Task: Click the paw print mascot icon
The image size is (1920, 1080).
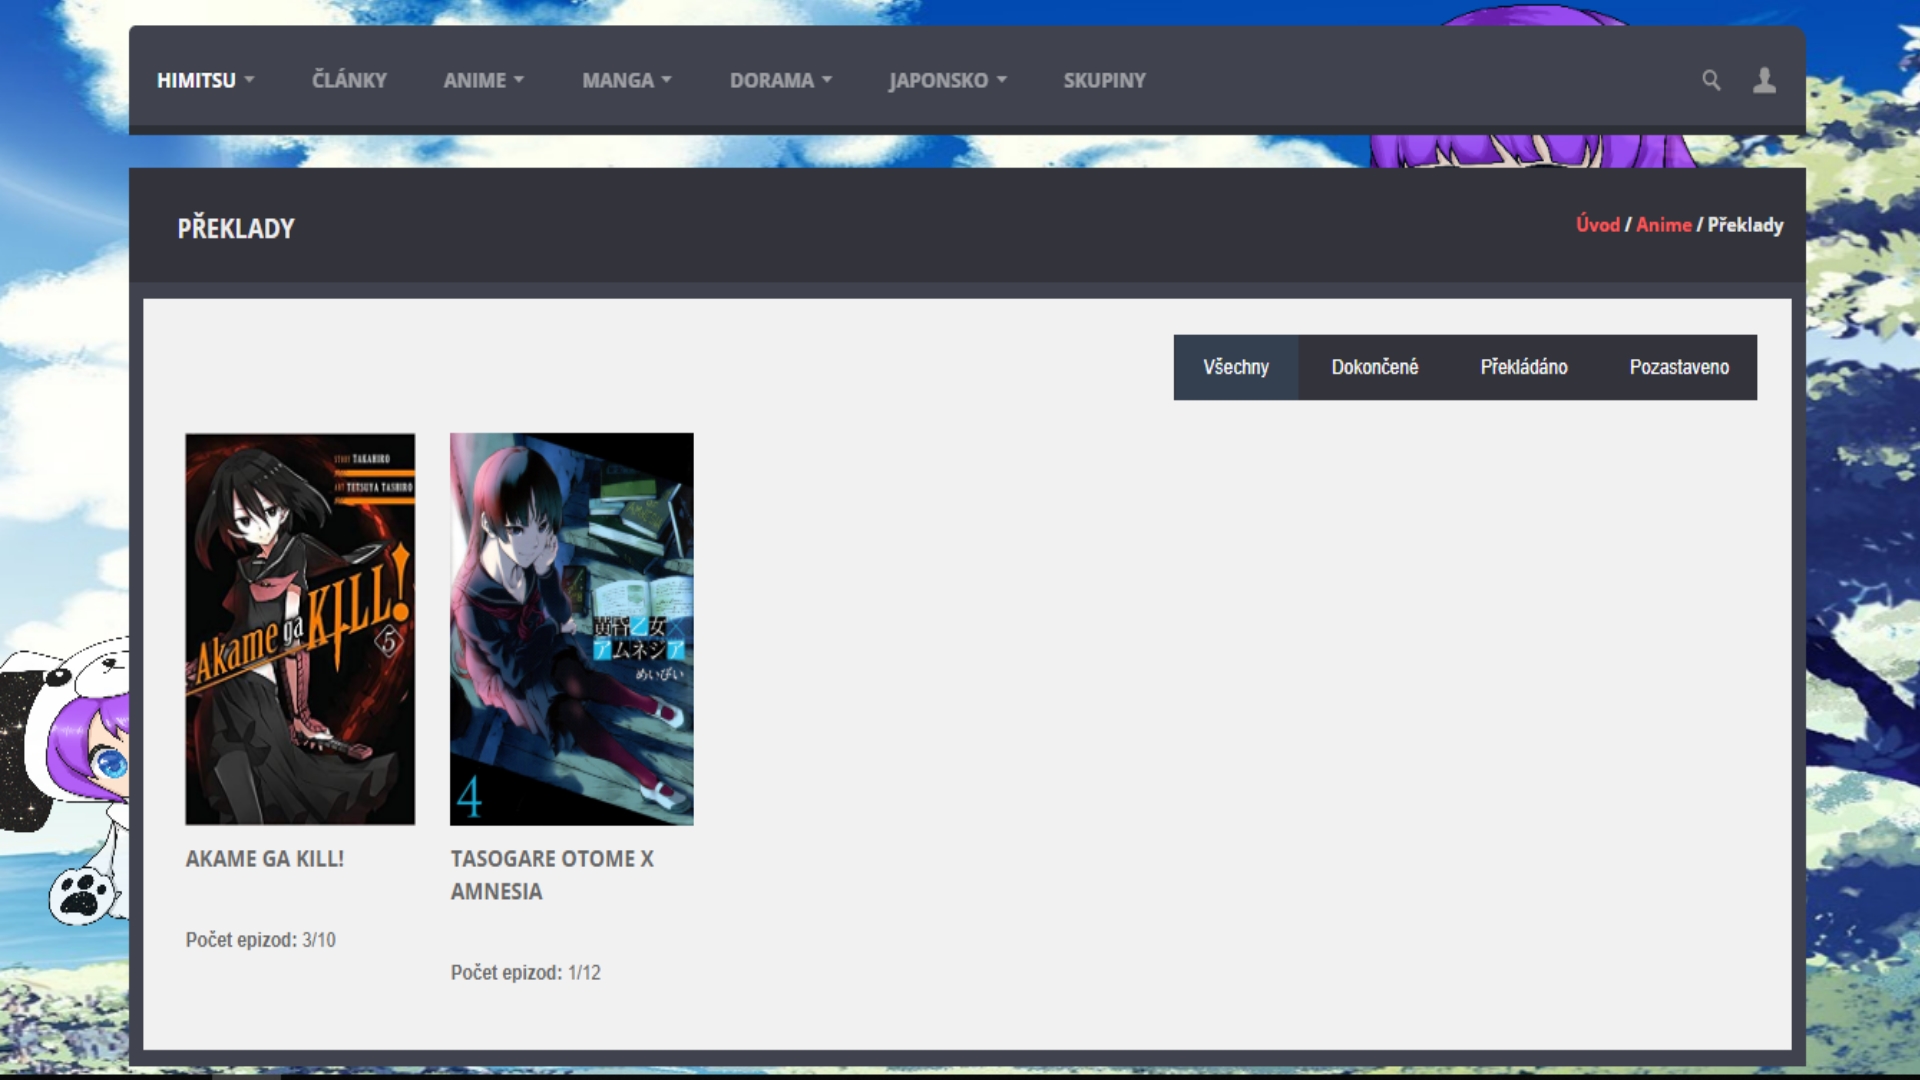Action: tap(82, 894)
